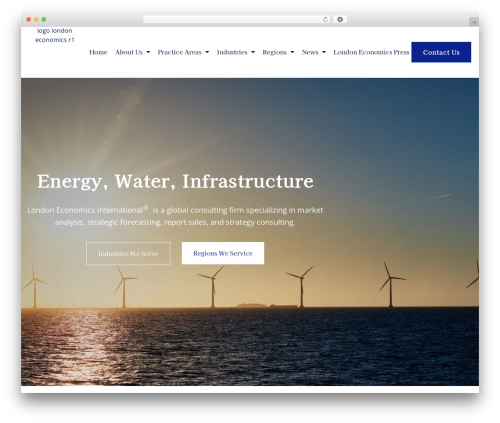Click the London Economics logo
500x423 pixels.
coord(55,35)
